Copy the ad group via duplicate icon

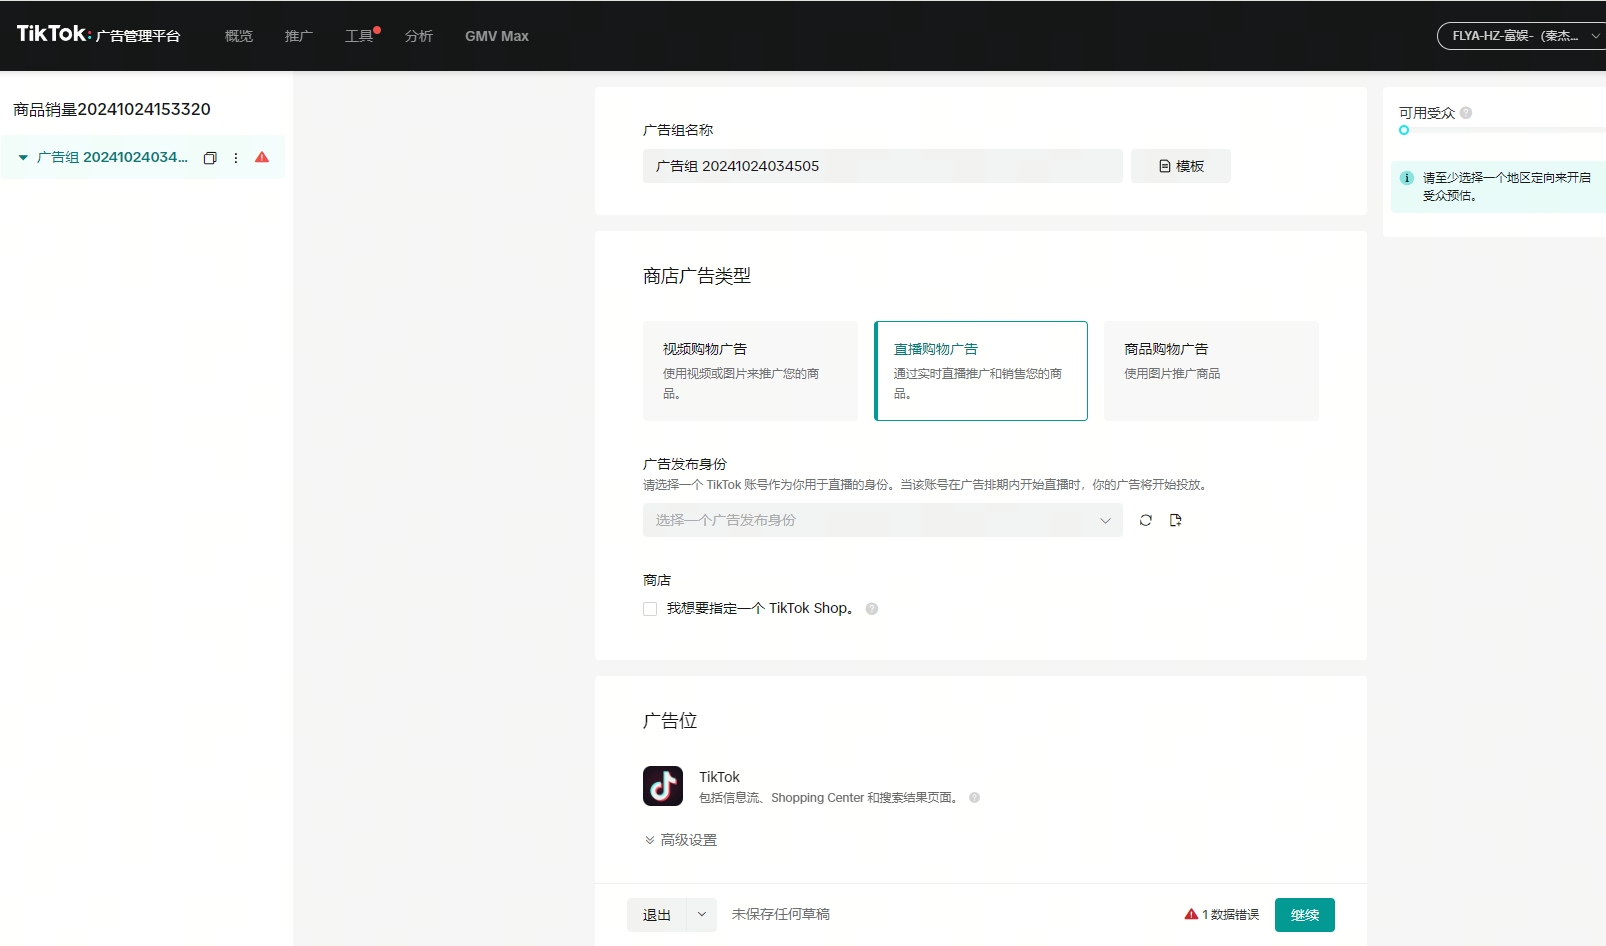(210, 158)
